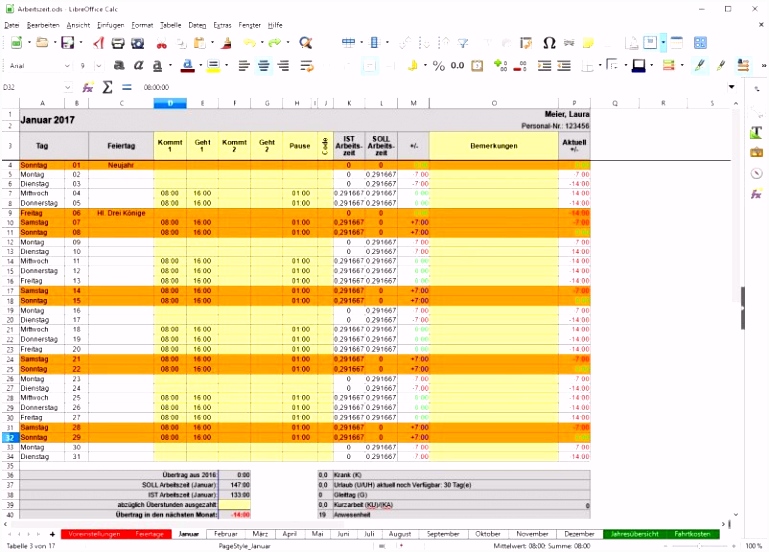Apply the yellow highlighting color
Image resolution: width=769 pixels, height=552 pixels.
213,66
